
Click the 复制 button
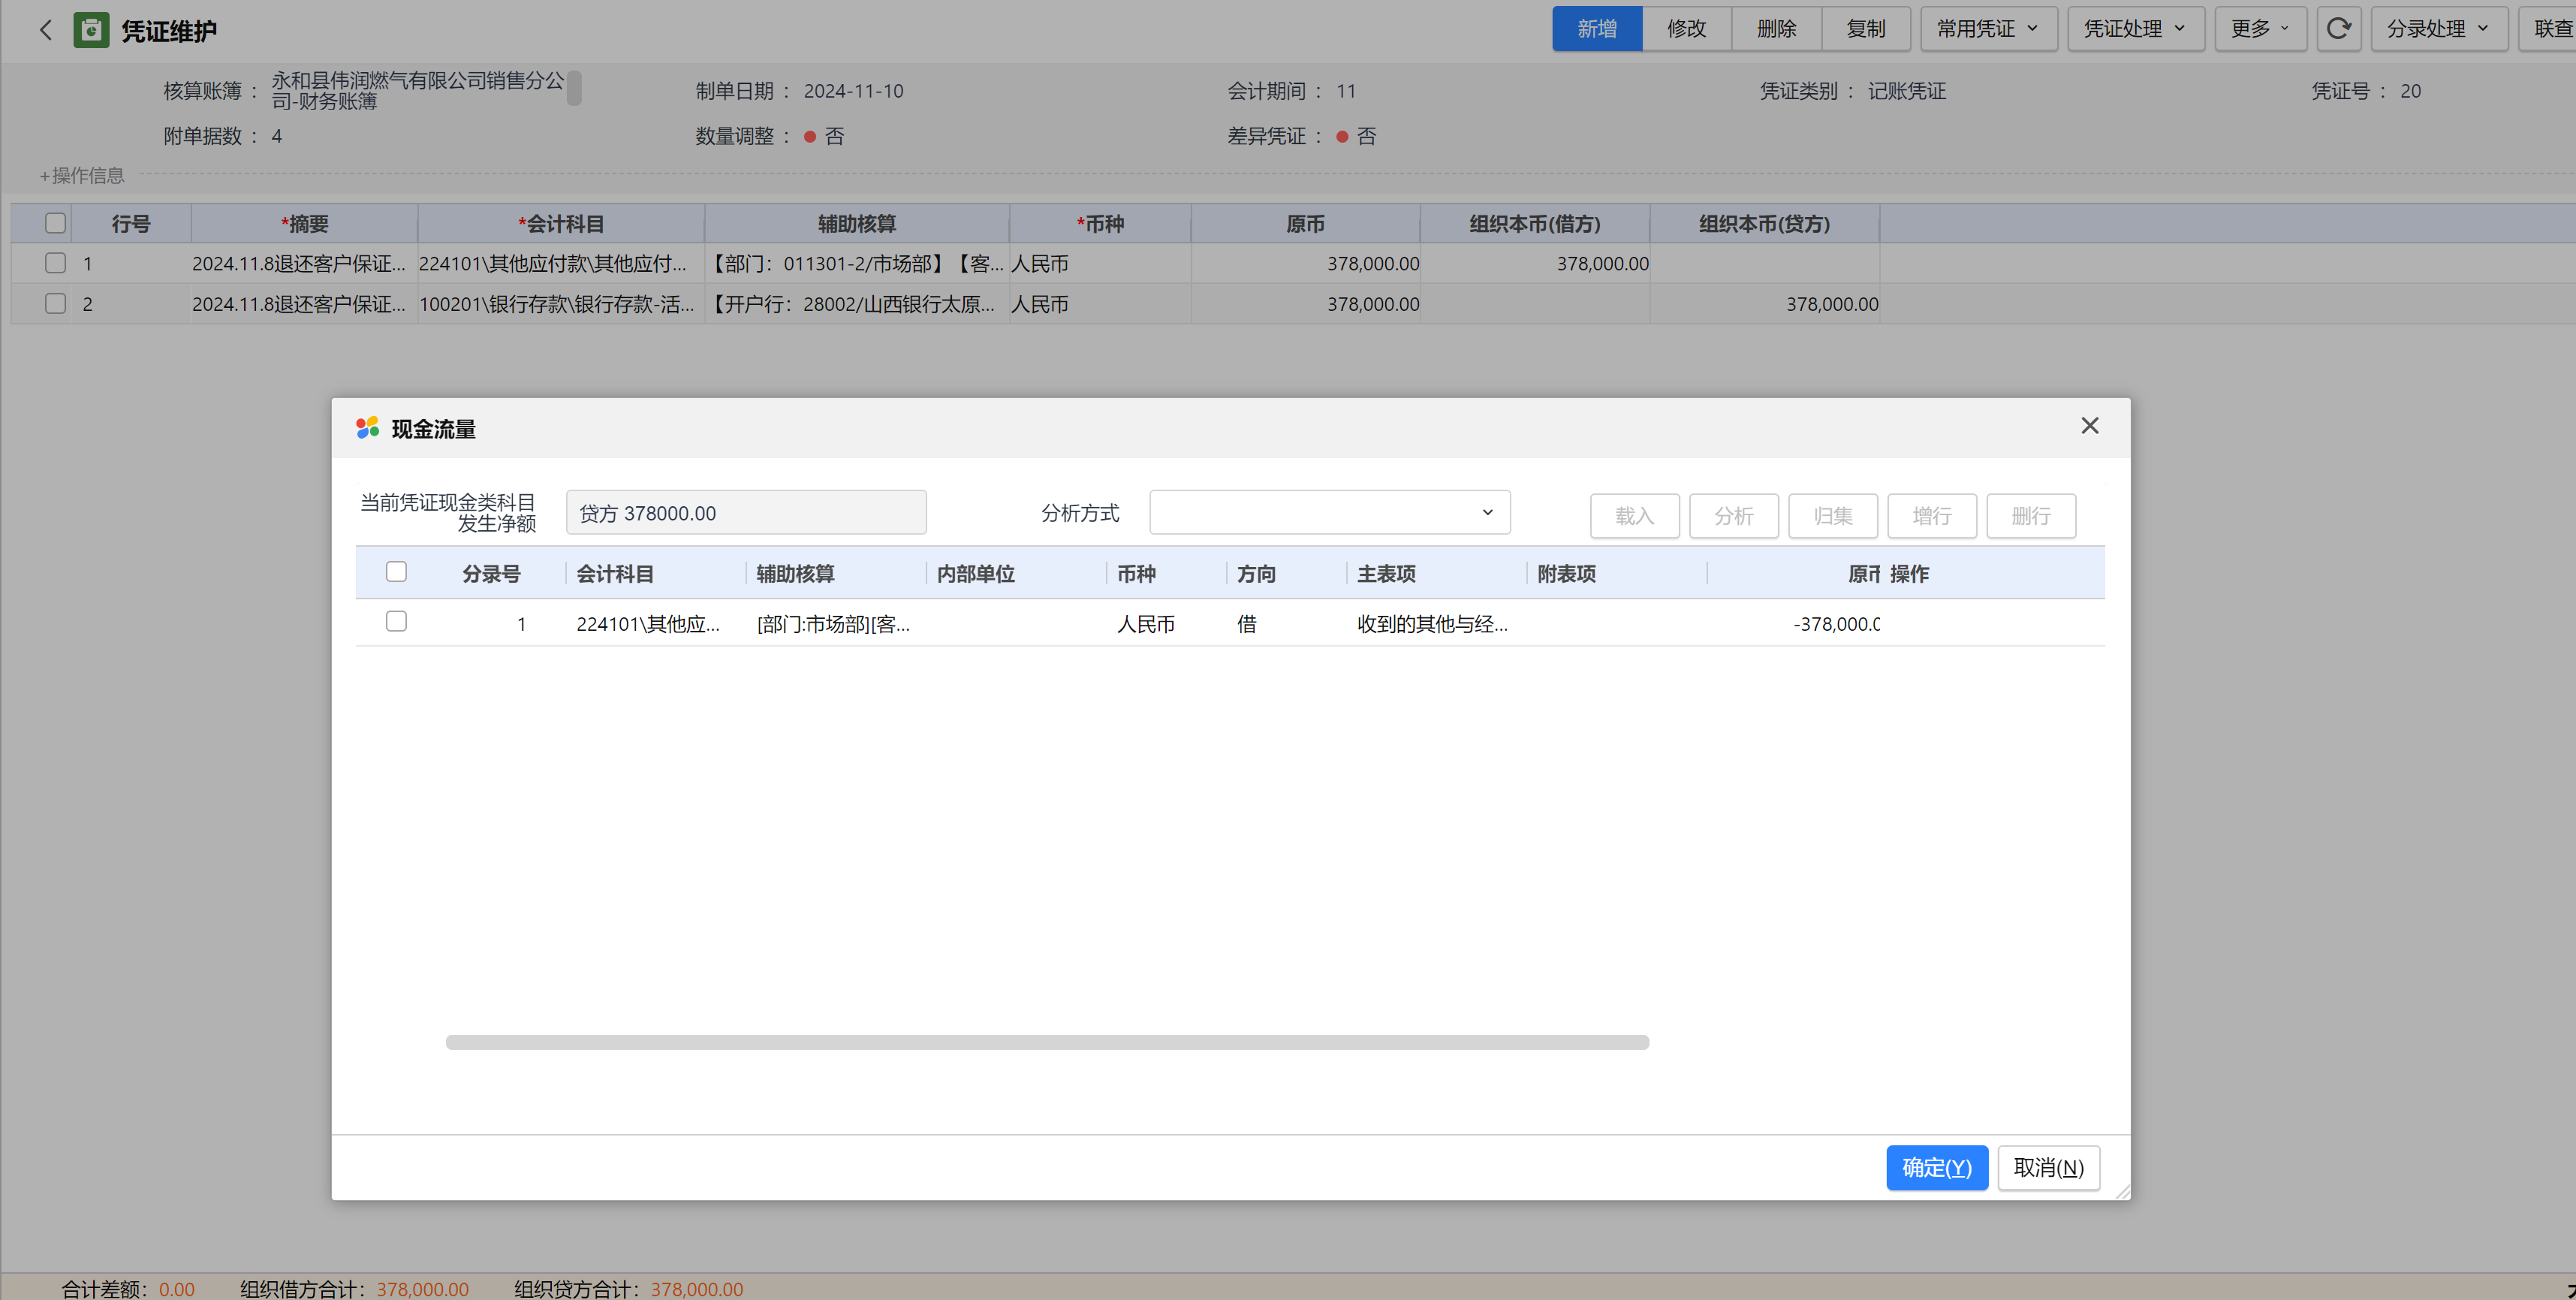click(x=1866, y=29)
